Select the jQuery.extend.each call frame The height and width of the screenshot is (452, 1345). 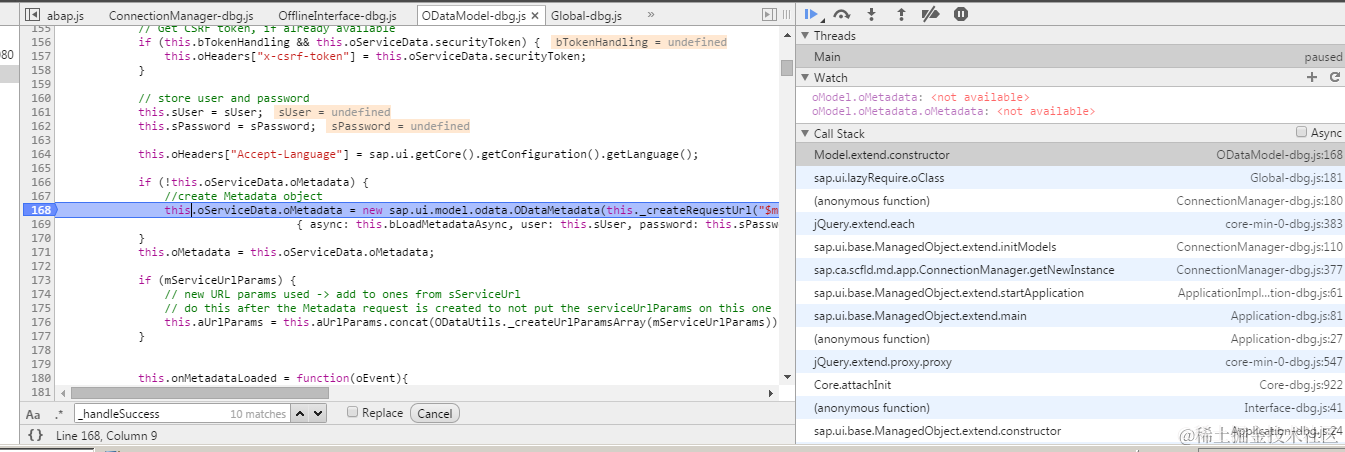tap(1070, 224)
